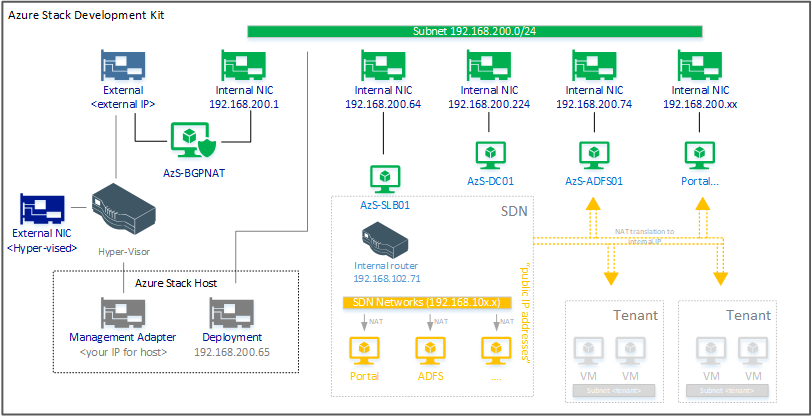The height and width of the screenshot is (416, 812).
Task: Click the left Tenant heading
Action: (x=635, y=314)
